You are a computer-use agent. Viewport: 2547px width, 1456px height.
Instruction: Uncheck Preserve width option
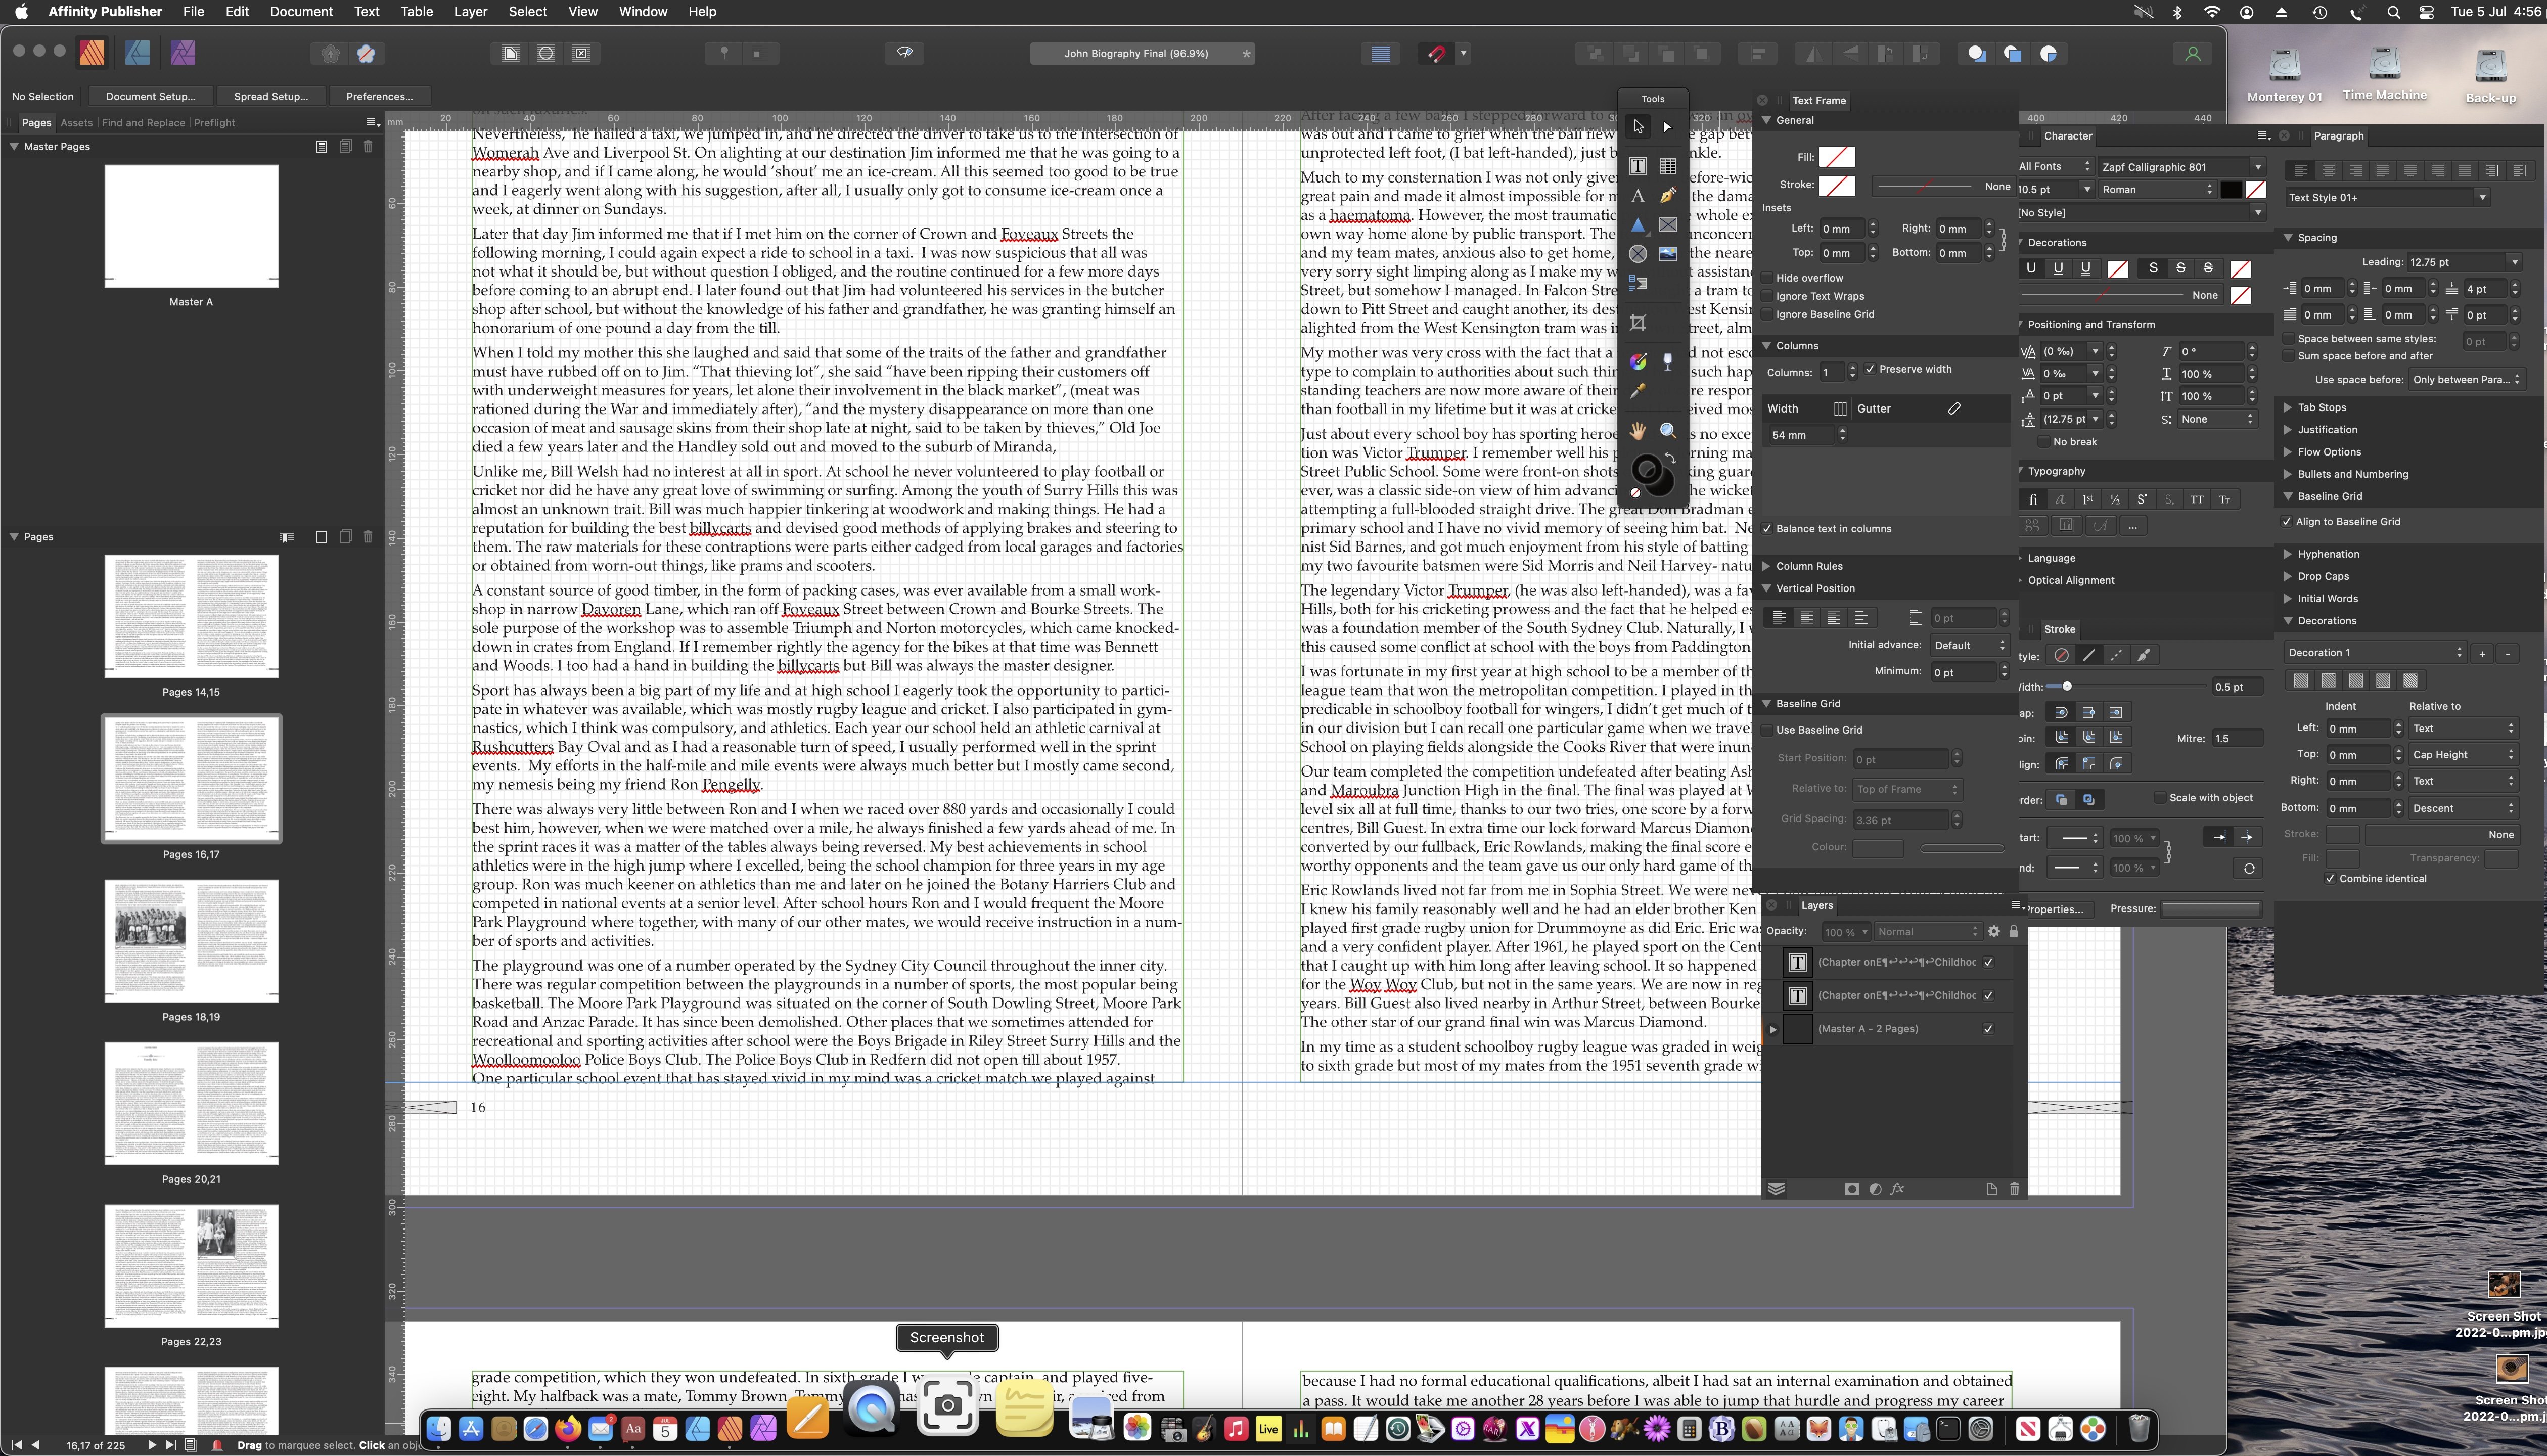pyautogui.click(x=1870, y=369)
